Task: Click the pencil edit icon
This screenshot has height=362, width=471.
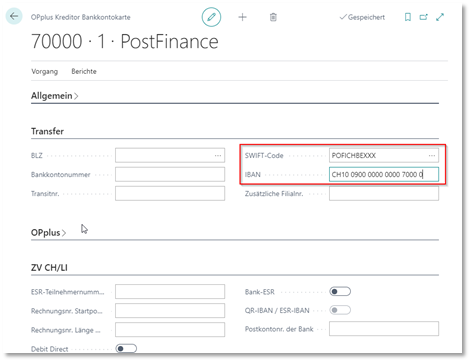Action: pos(211,17)
